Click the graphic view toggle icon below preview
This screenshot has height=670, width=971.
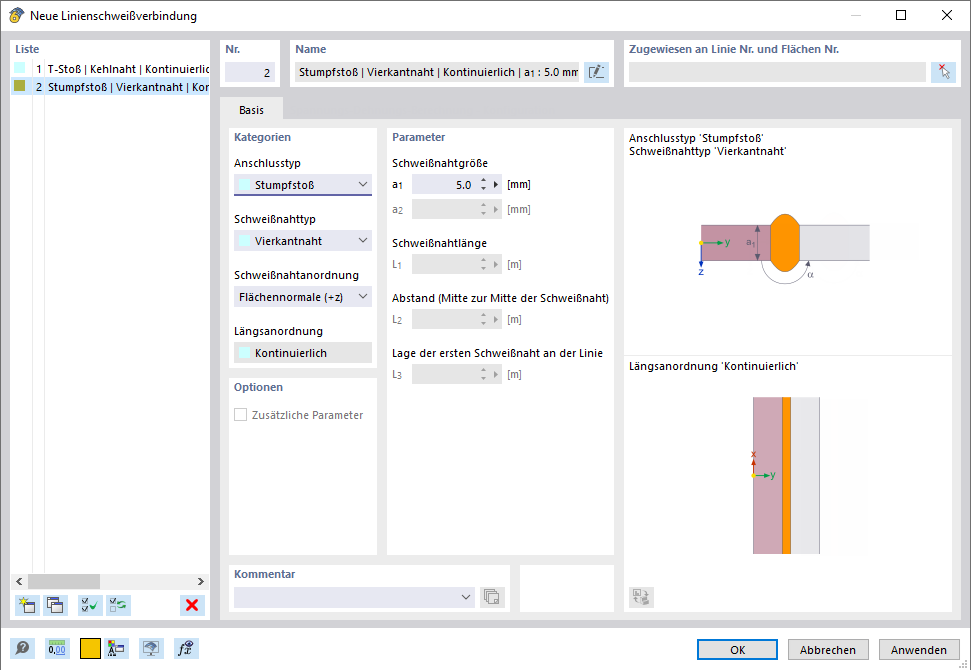642,597
